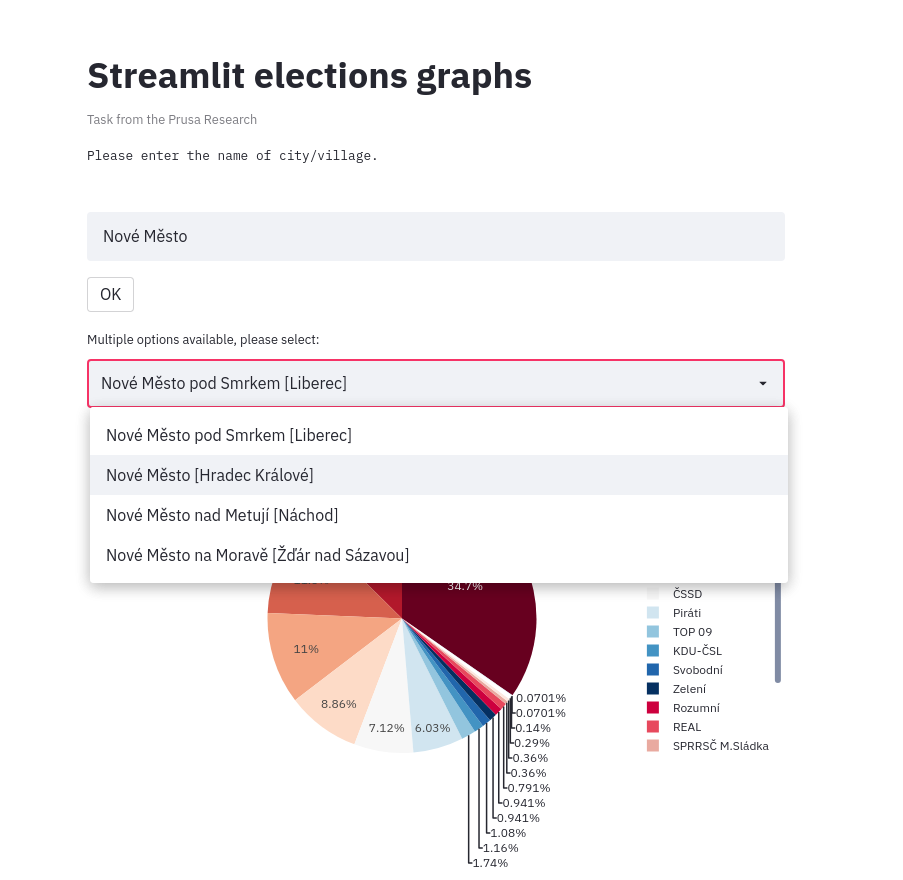Click the red Rozumní legend swatch
The width and height of the screenshot is (903, 880).
click(653, 708)
